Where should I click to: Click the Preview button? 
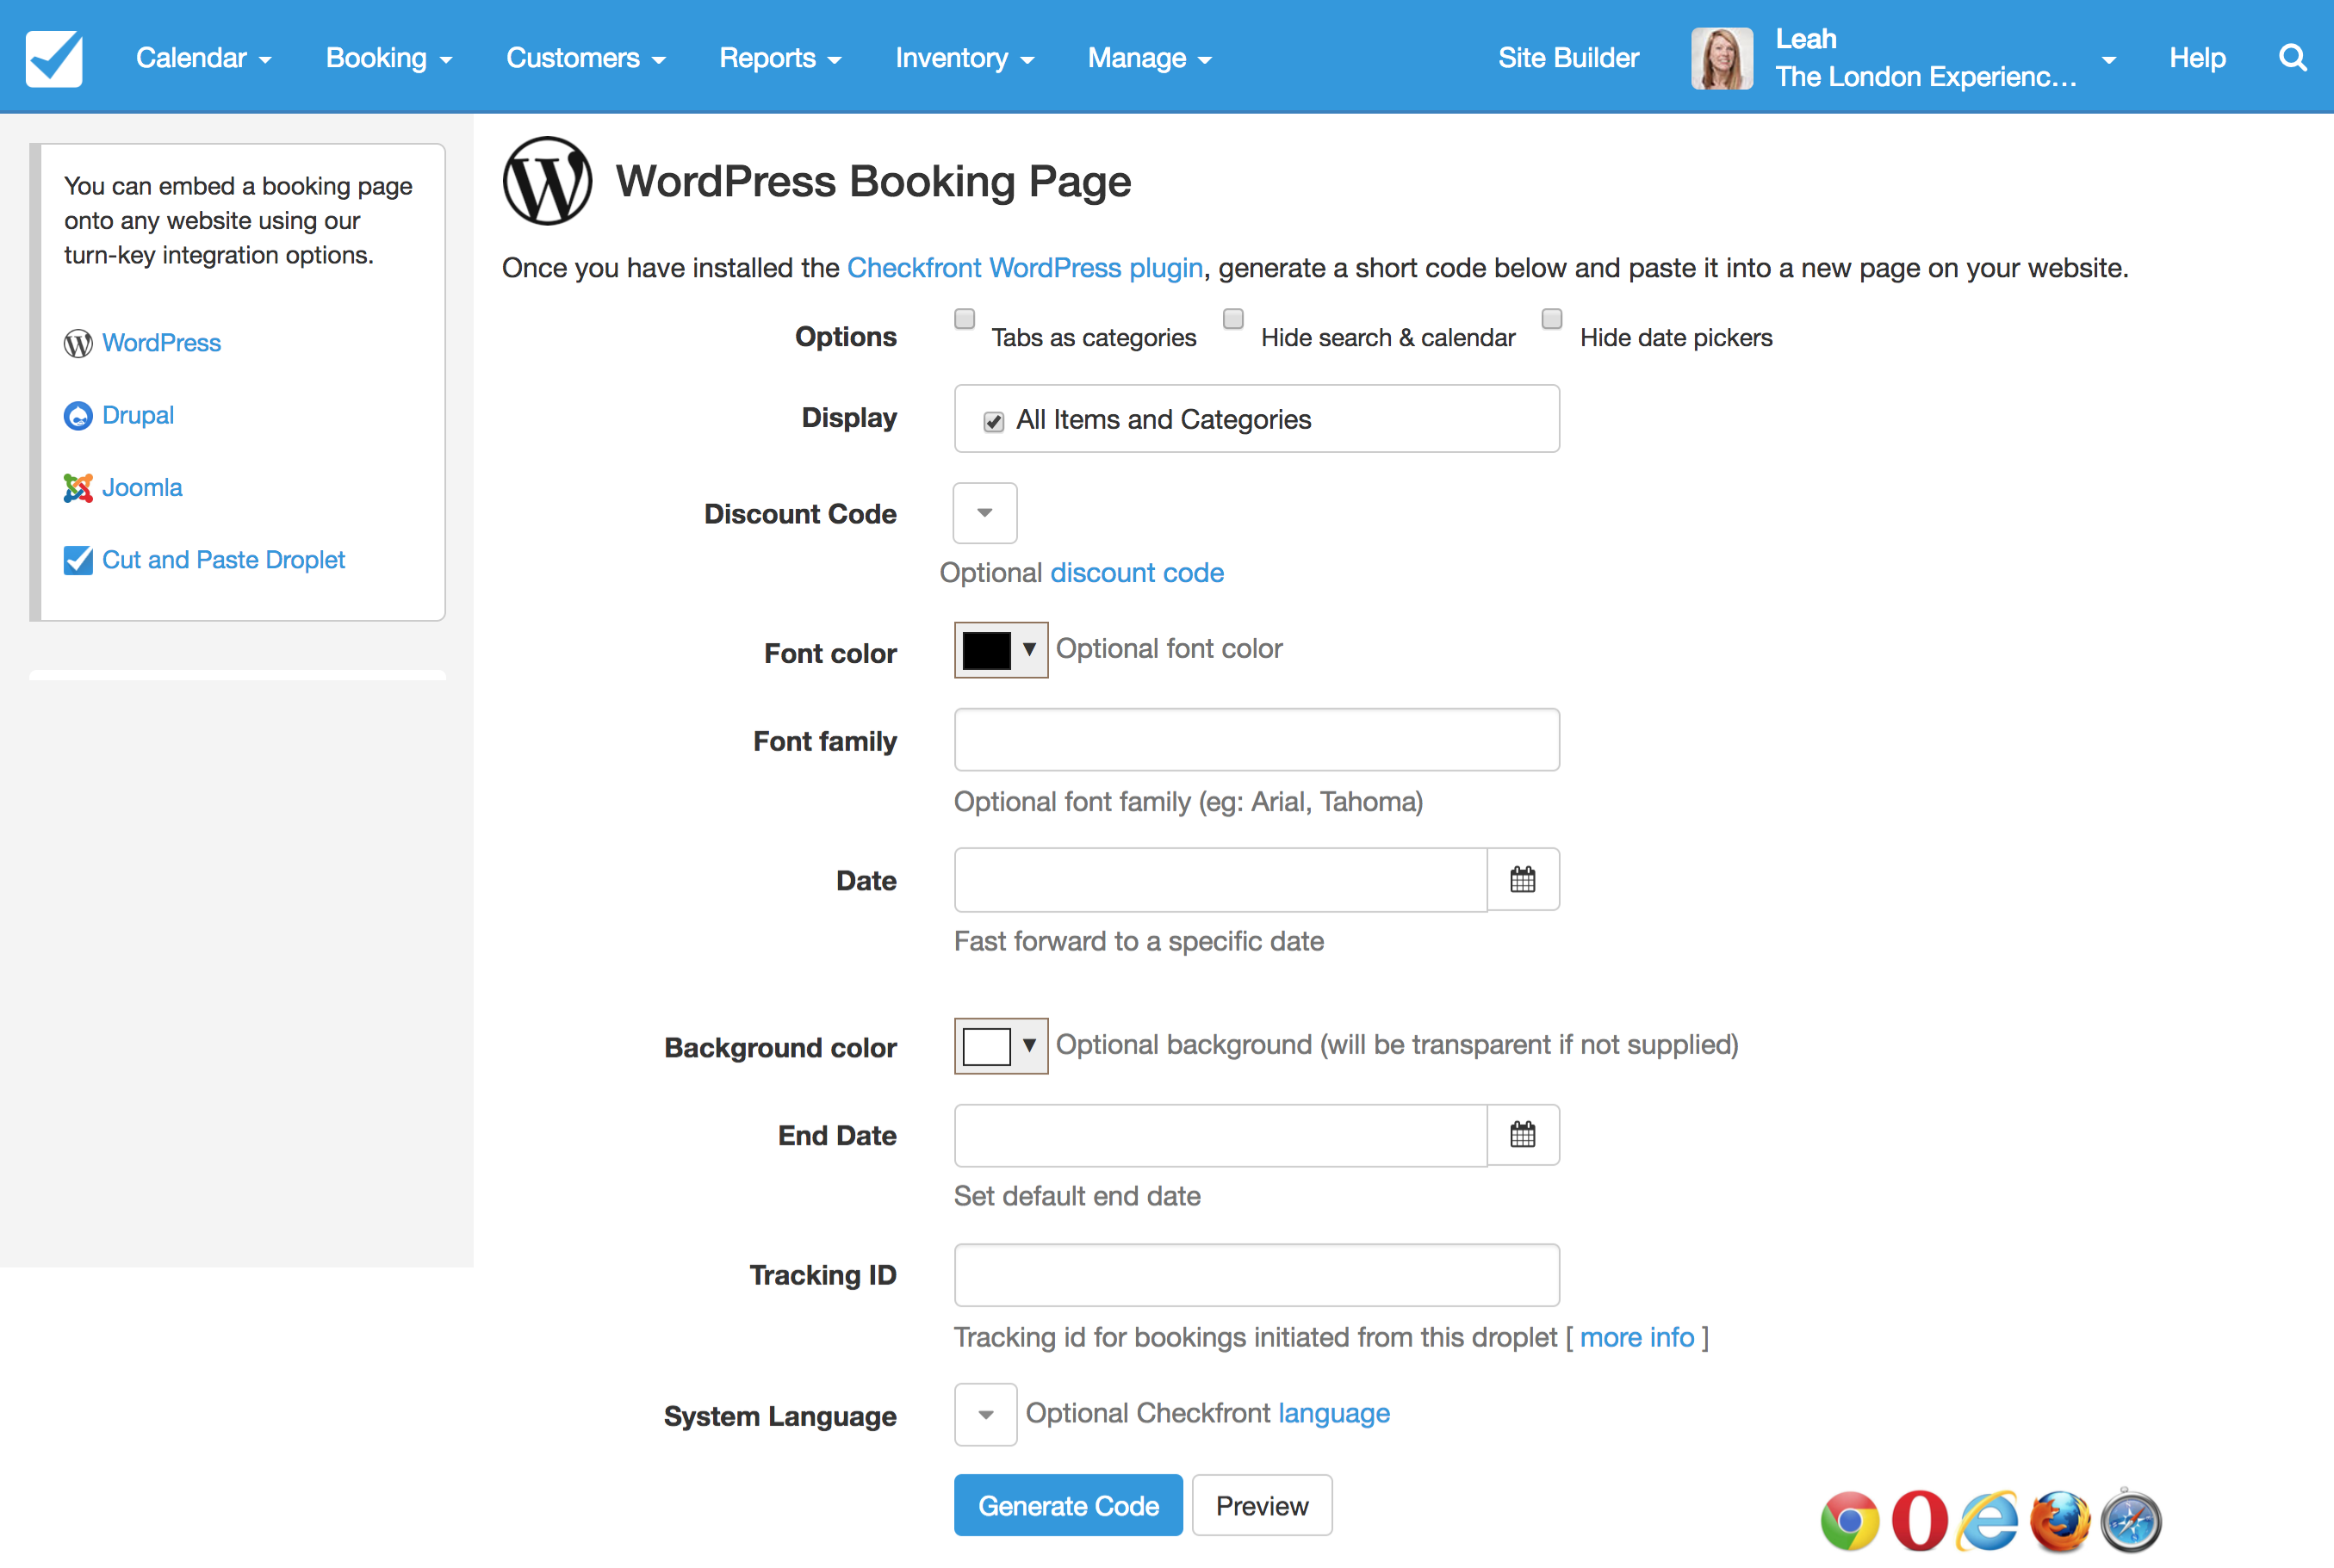(1262, 1505)
